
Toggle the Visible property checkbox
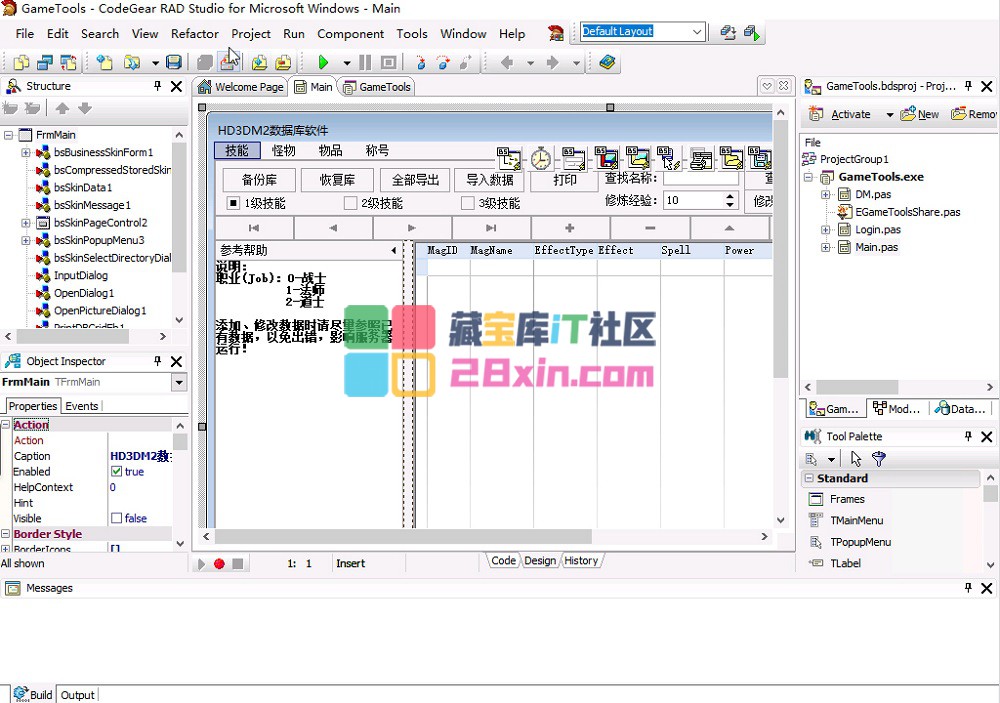click(x=116, y=518)
